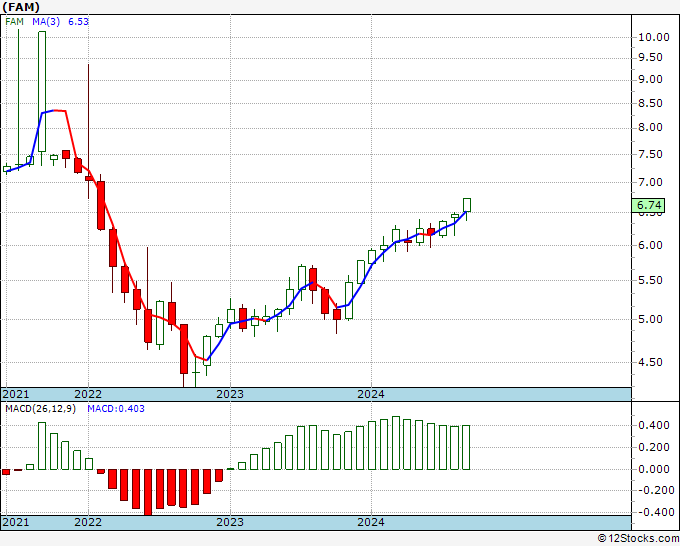This screenshot has width=680, height=546.
Task: Click the 5.00 price axis label
Action: coord(650,320)
